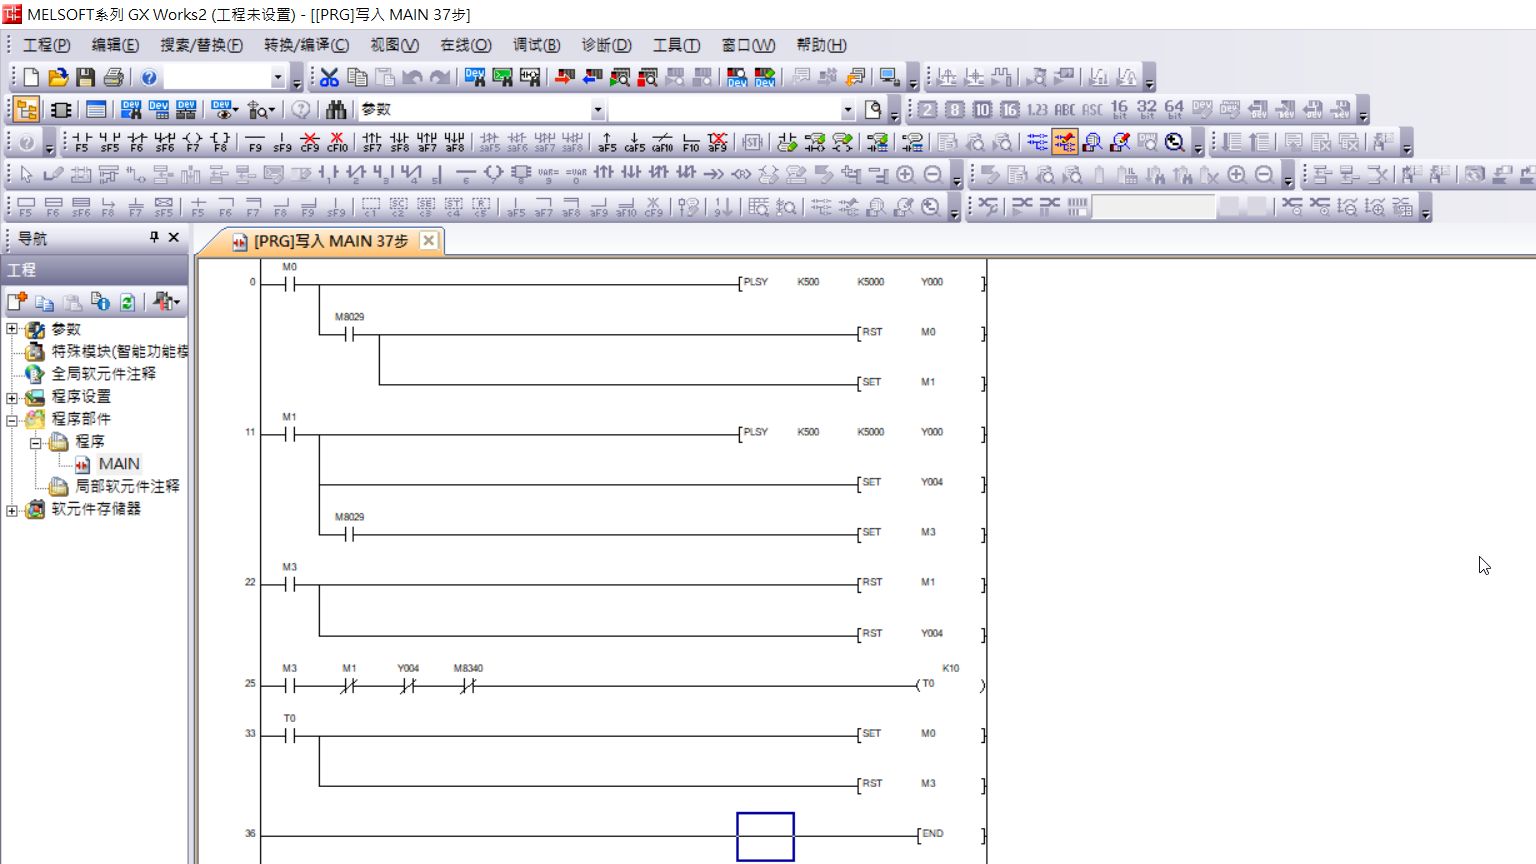Click the Cut scissors icon
1536x864 pixels.
[329, 77]
